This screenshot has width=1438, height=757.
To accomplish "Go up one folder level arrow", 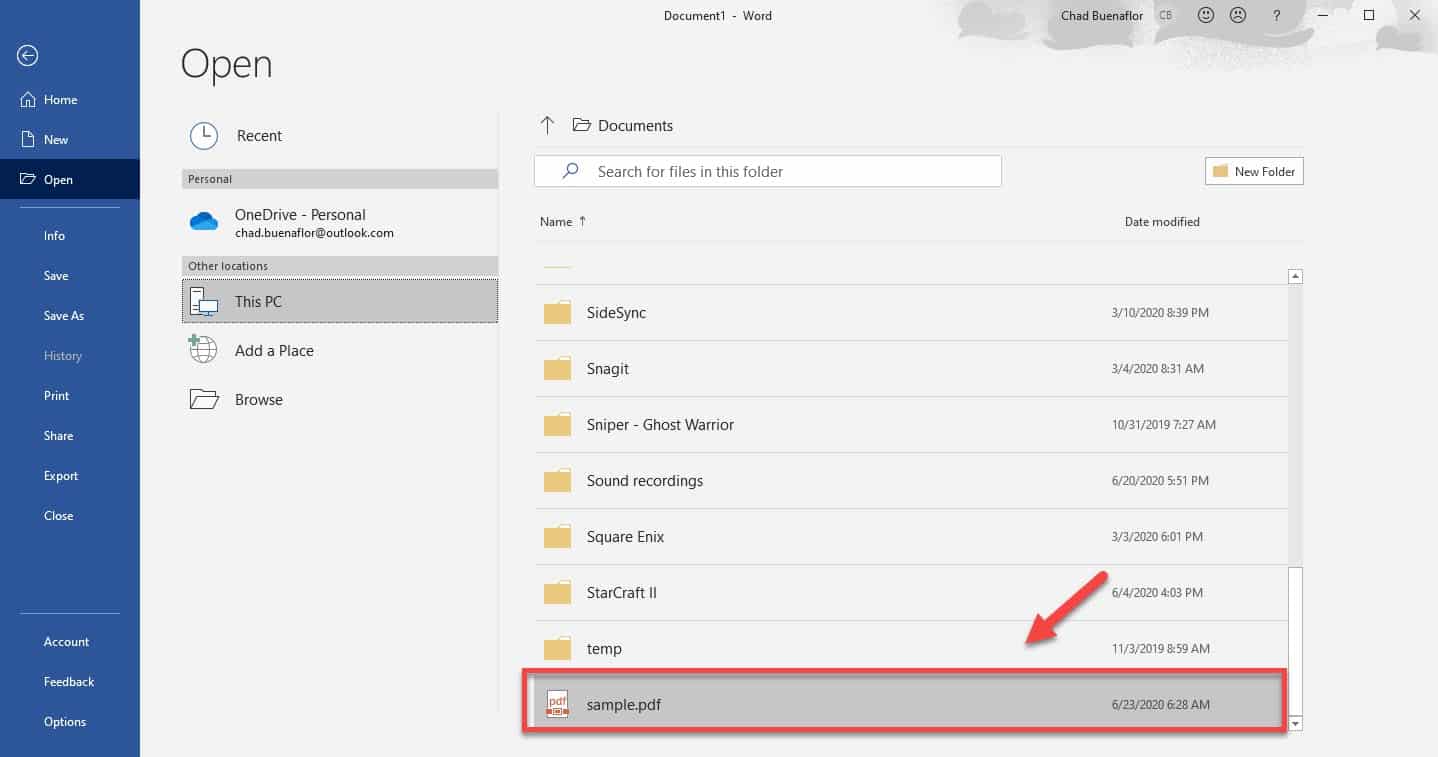I will coord(547,125).
